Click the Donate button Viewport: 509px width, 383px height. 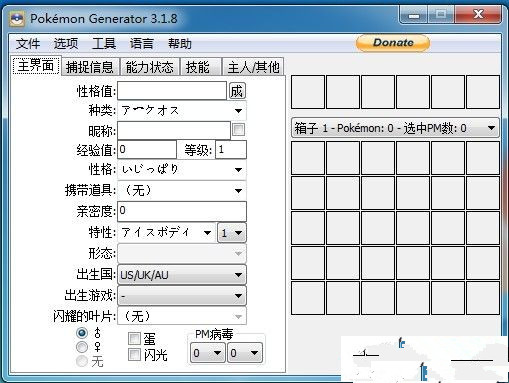(393, 43)
